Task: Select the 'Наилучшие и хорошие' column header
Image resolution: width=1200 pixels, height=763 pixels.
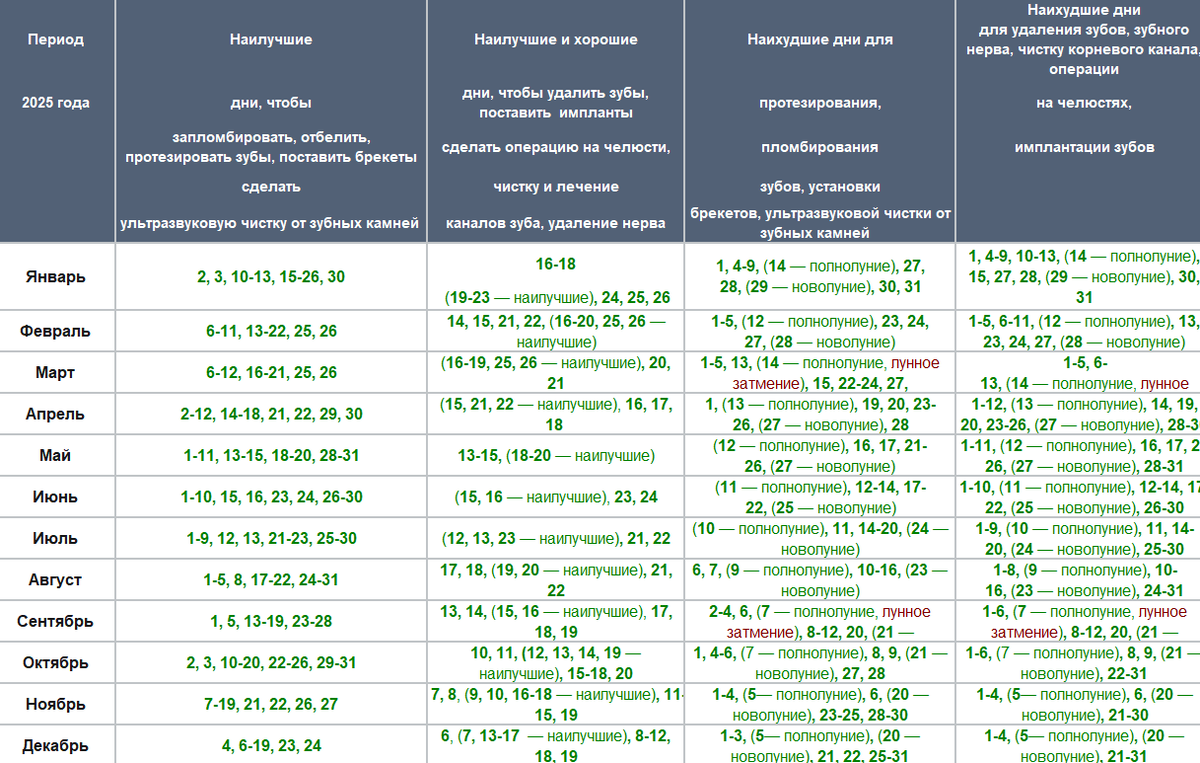Action: pyautogui.click(x=555, y=120)
